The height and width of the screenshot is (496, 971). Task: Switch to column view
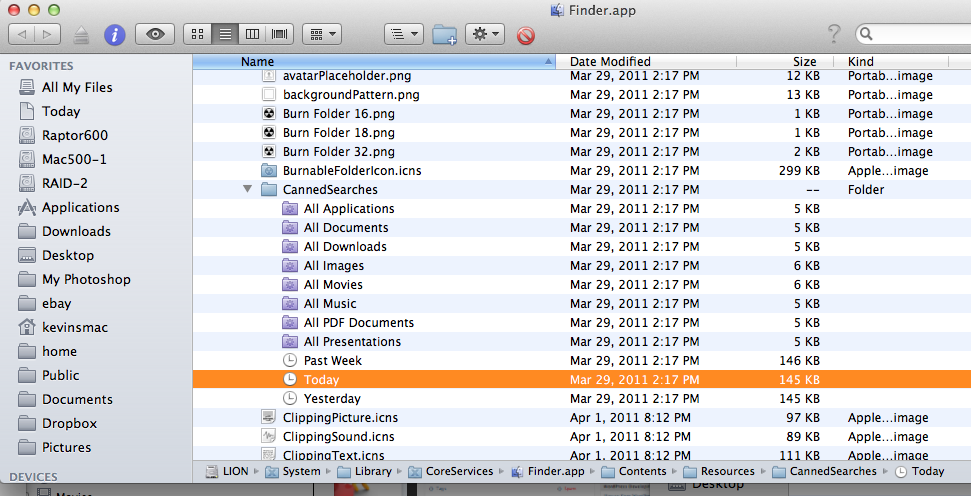click(x=252, y=34)
